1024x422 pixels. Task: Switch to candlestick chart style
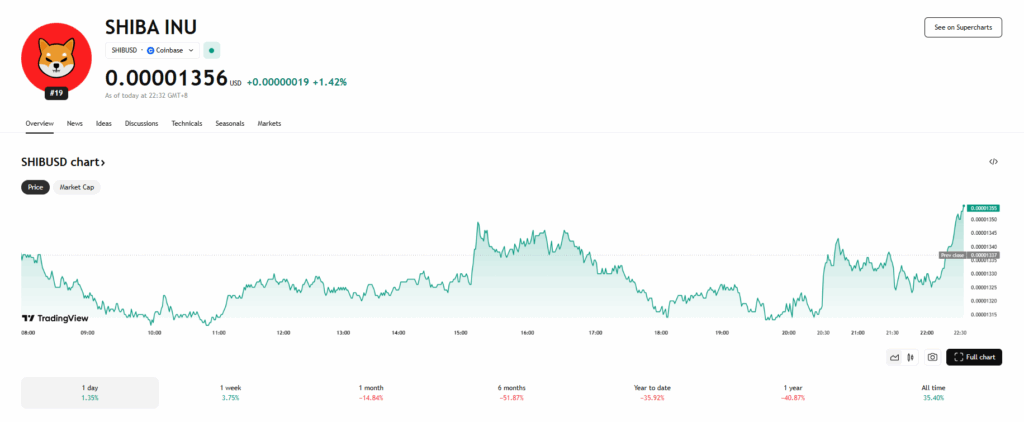pyautogui.click(x=911, y=357)
